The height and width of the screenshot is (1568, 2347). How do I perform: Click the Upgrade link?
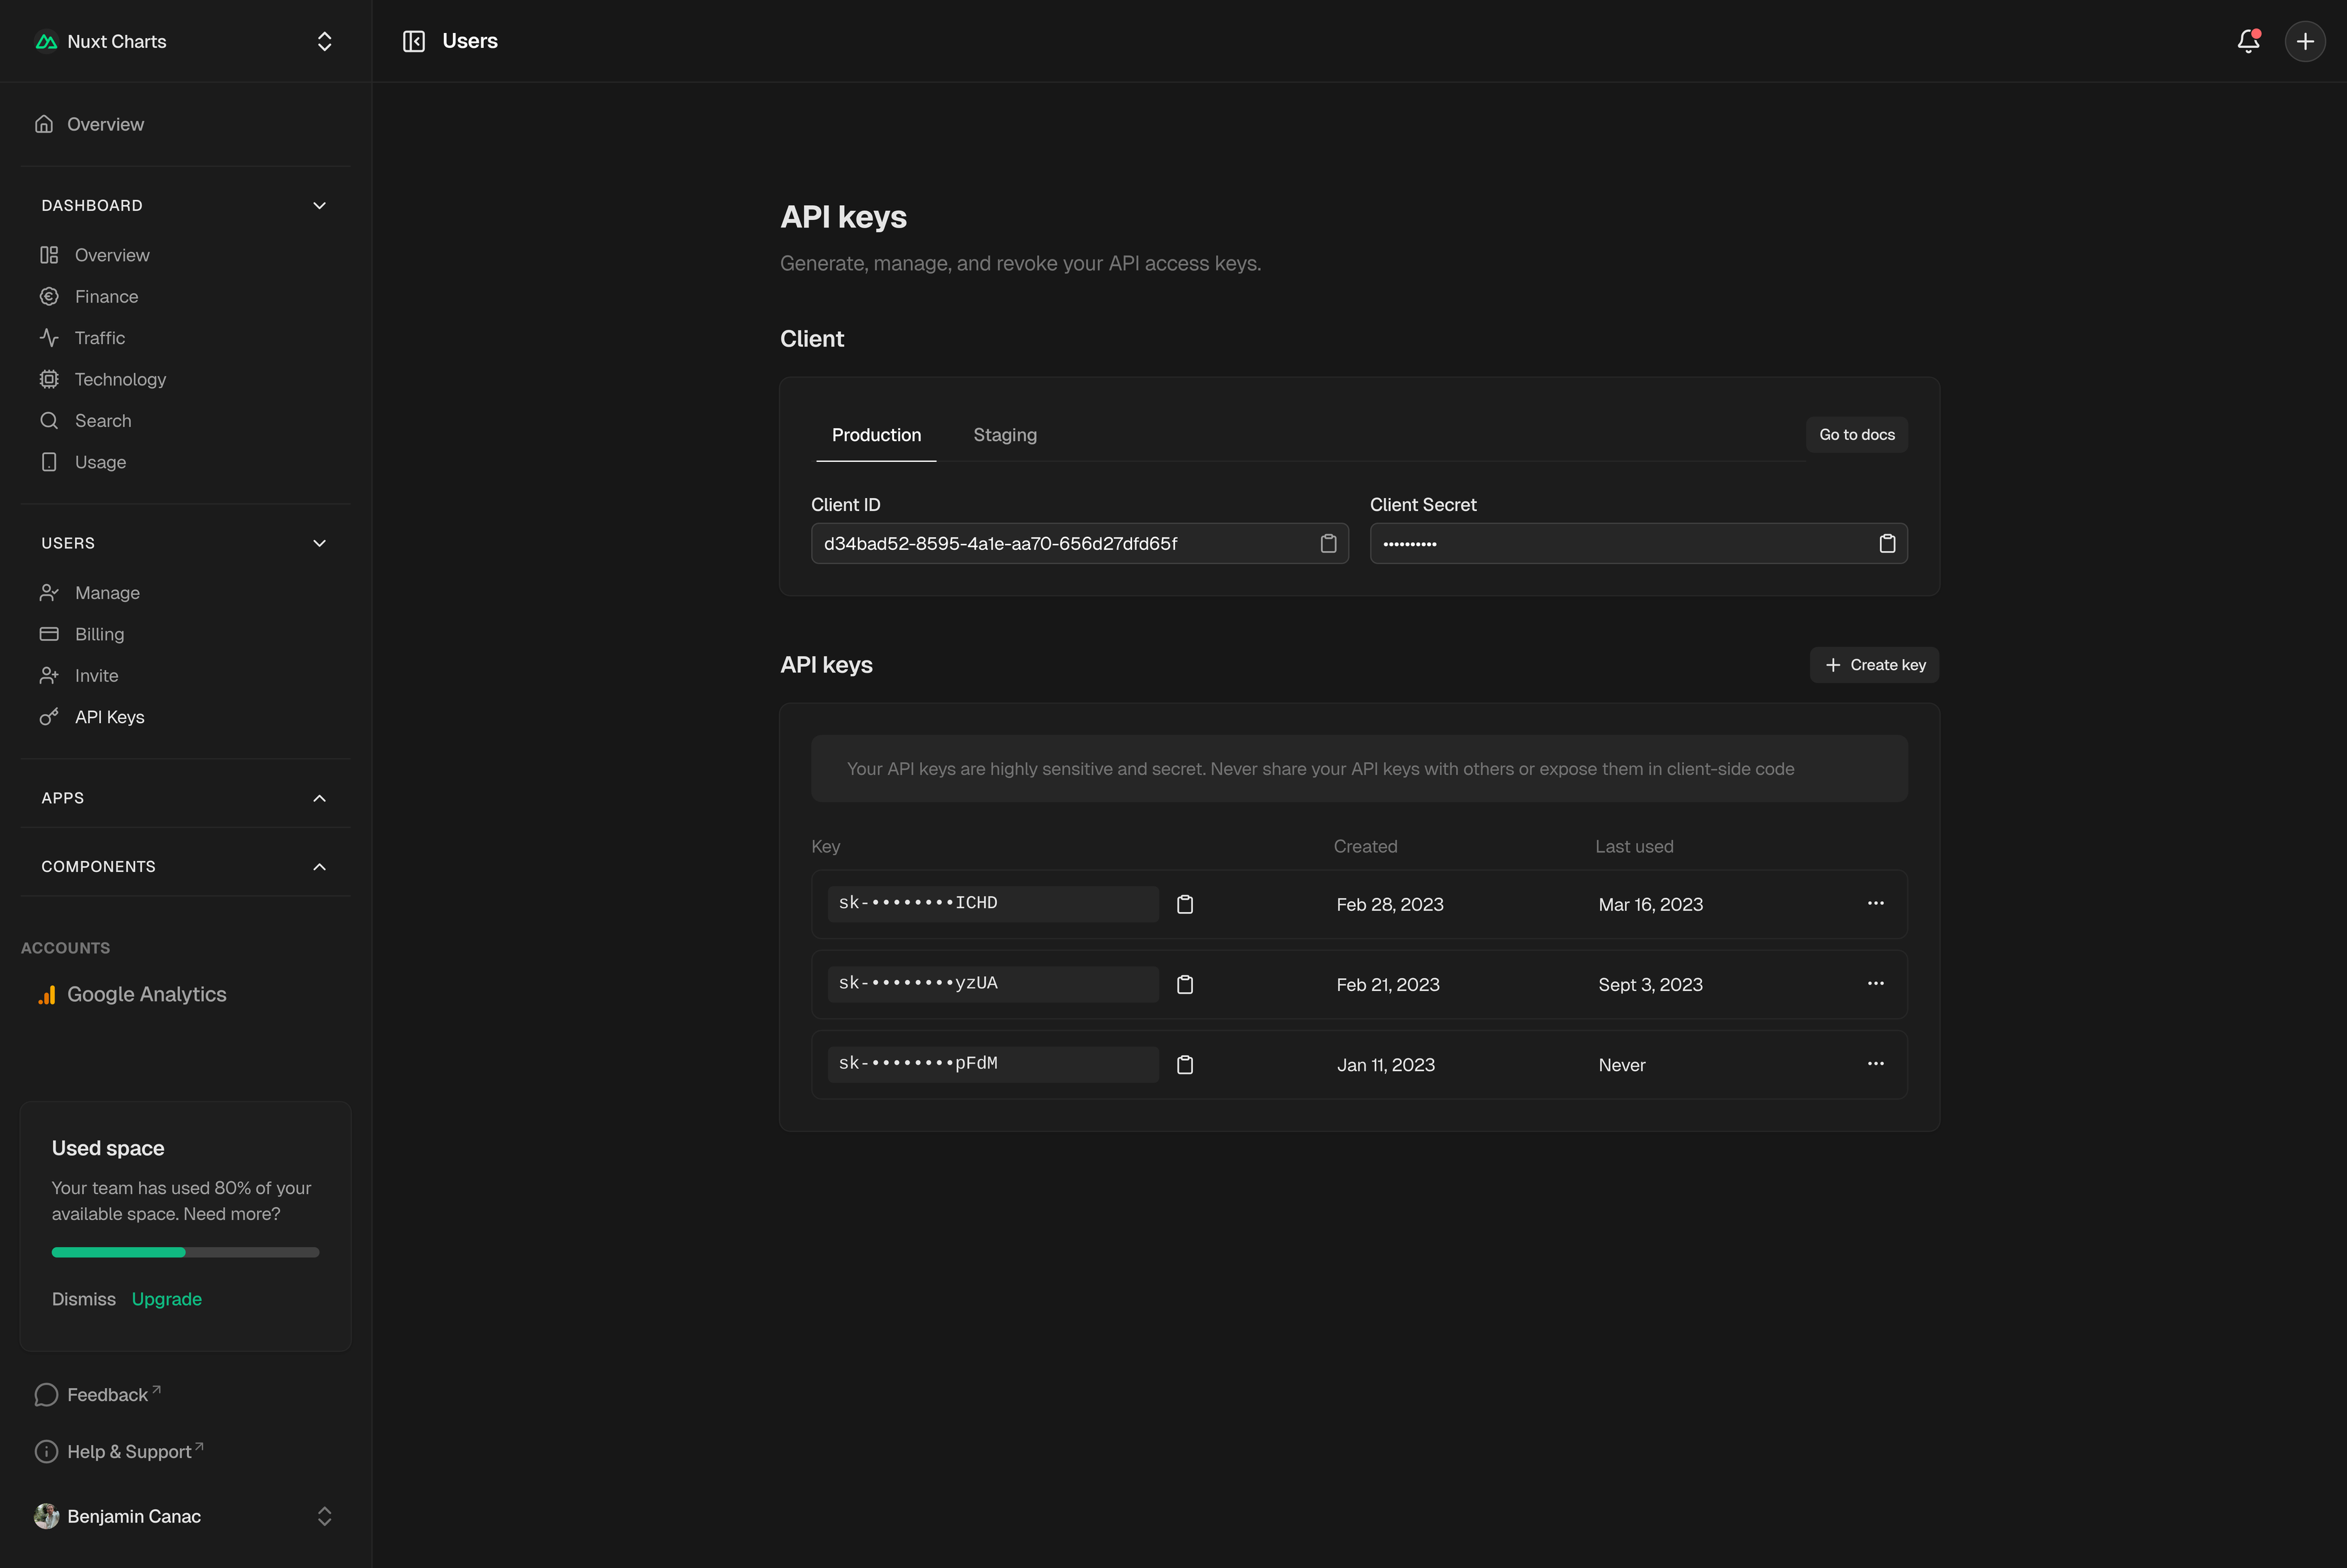167,1299
